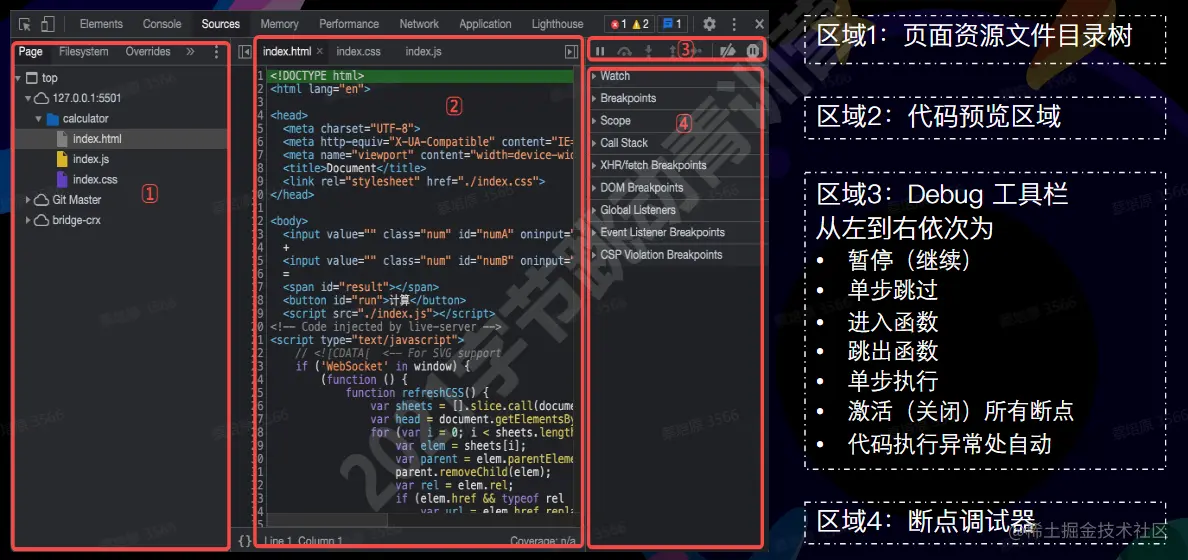Open the Performance panel
This screenshot has height=560, width=1188.
pyautogui.click(x=349, y=24)
